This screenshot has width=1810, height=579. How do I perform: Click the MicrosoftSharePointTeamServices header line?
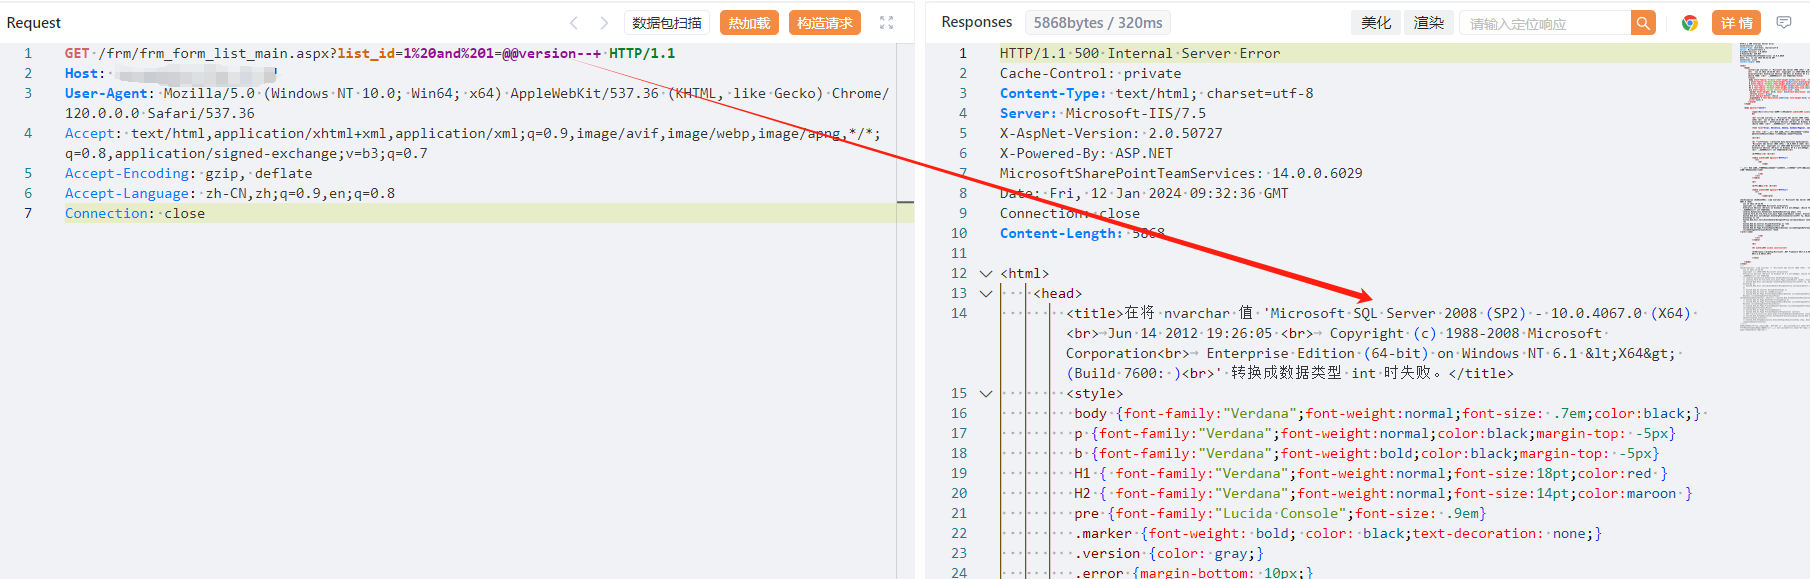[x=1181, y=173]
